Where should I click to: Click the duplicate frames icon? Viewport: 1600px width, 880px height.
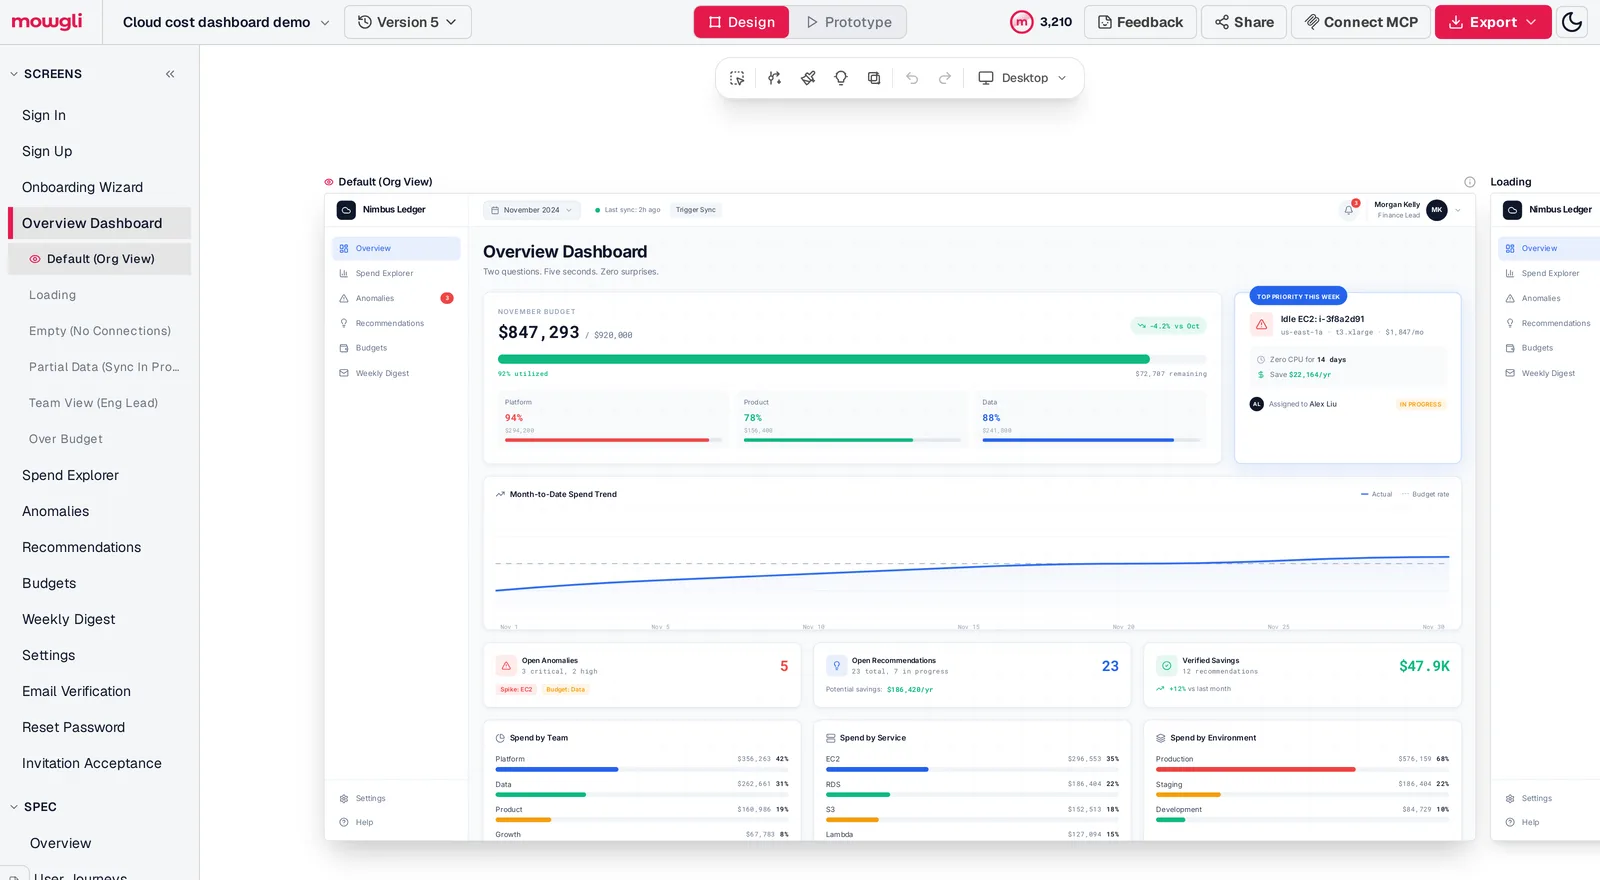[x=874, y=78]
